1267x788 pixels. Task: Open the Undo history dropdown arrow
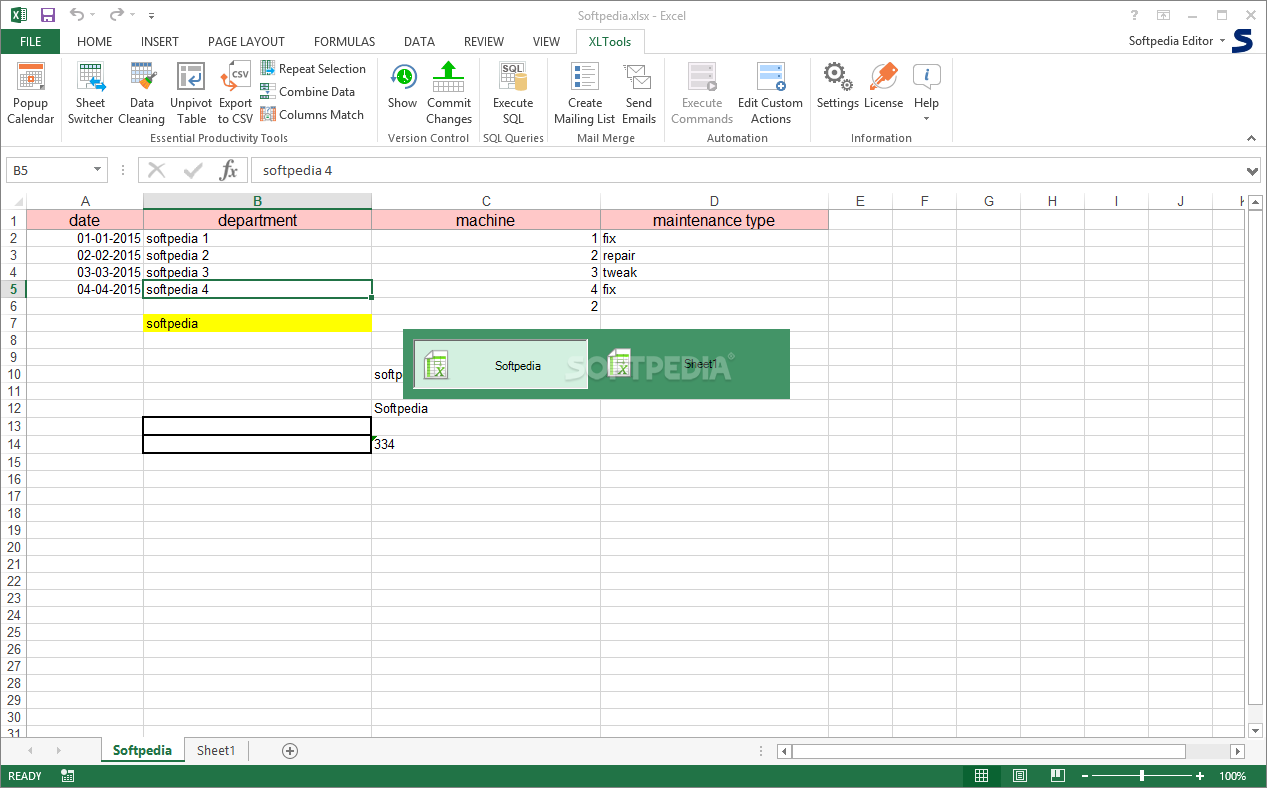92,15
